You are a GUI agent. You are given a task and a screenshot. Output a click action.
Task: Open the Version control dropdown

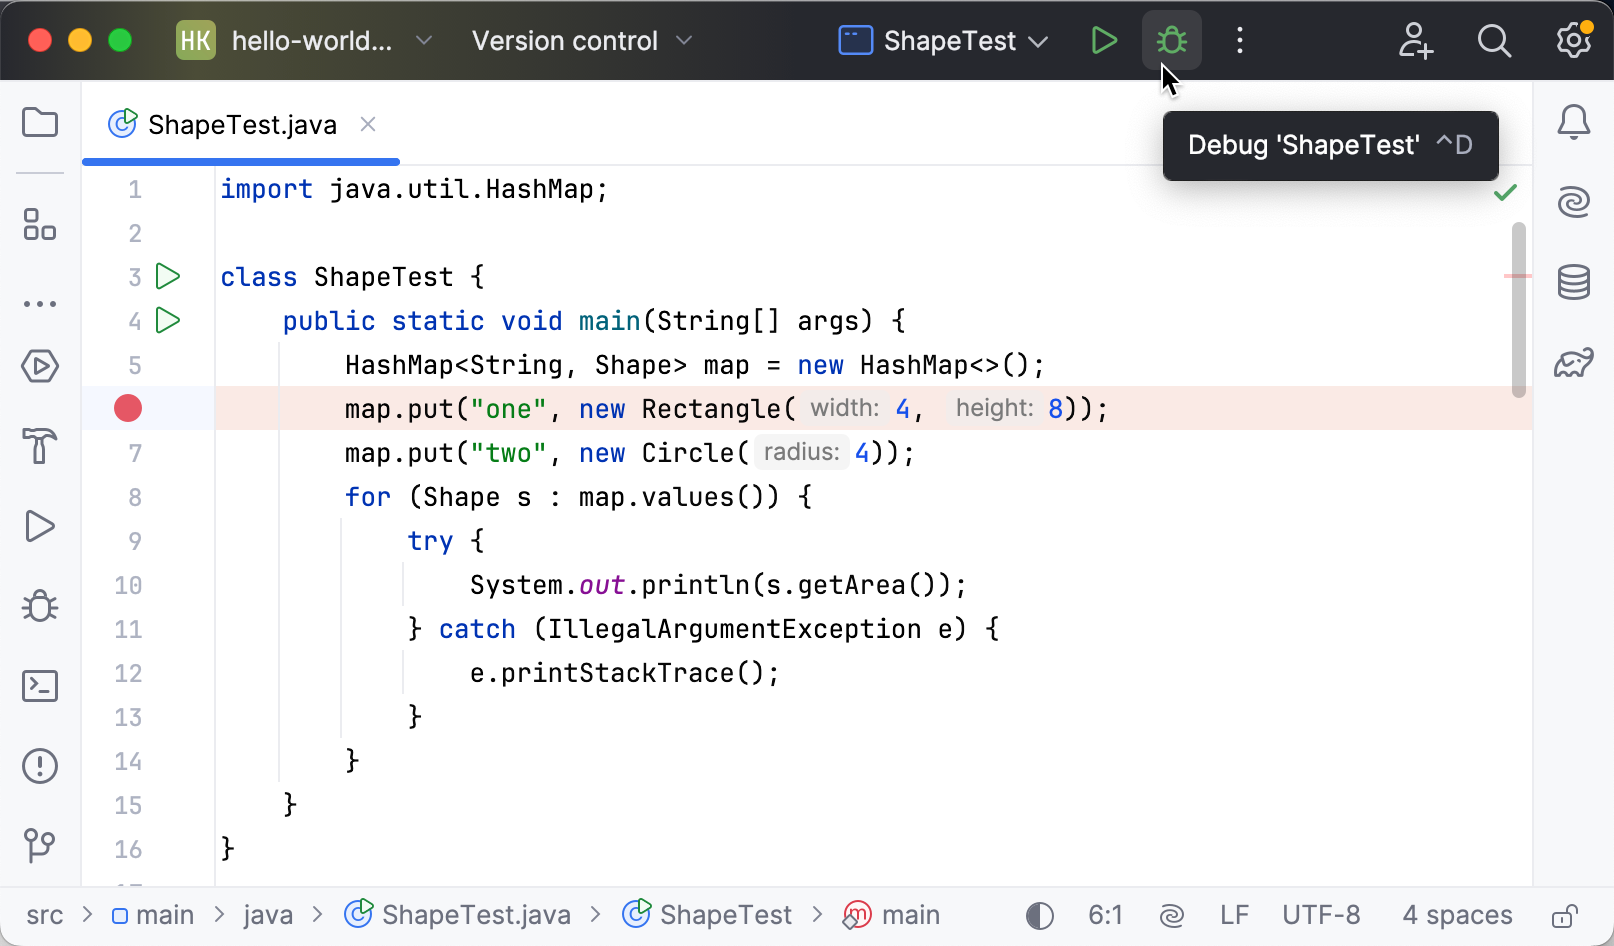(582, 41)
